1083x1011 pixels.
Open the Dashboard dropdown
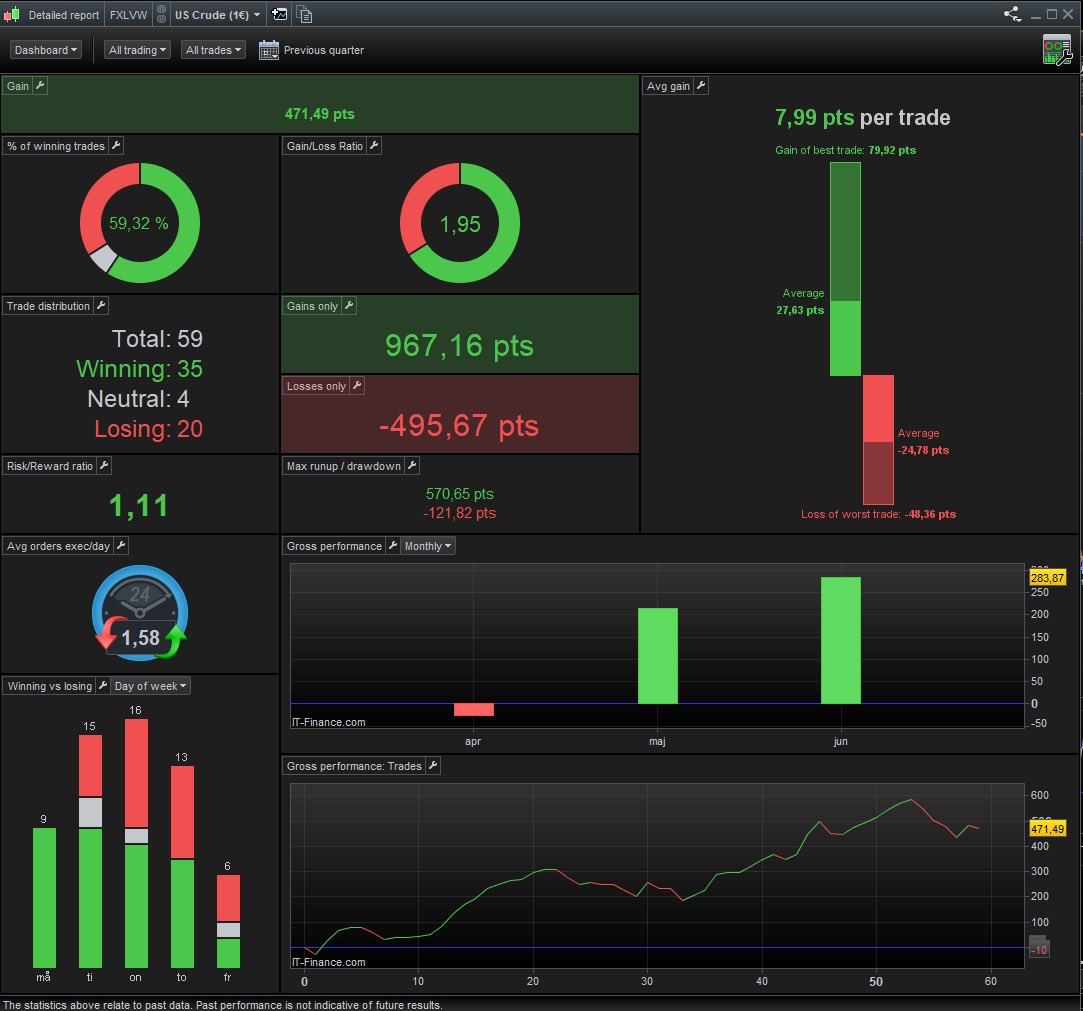(46, 50)
